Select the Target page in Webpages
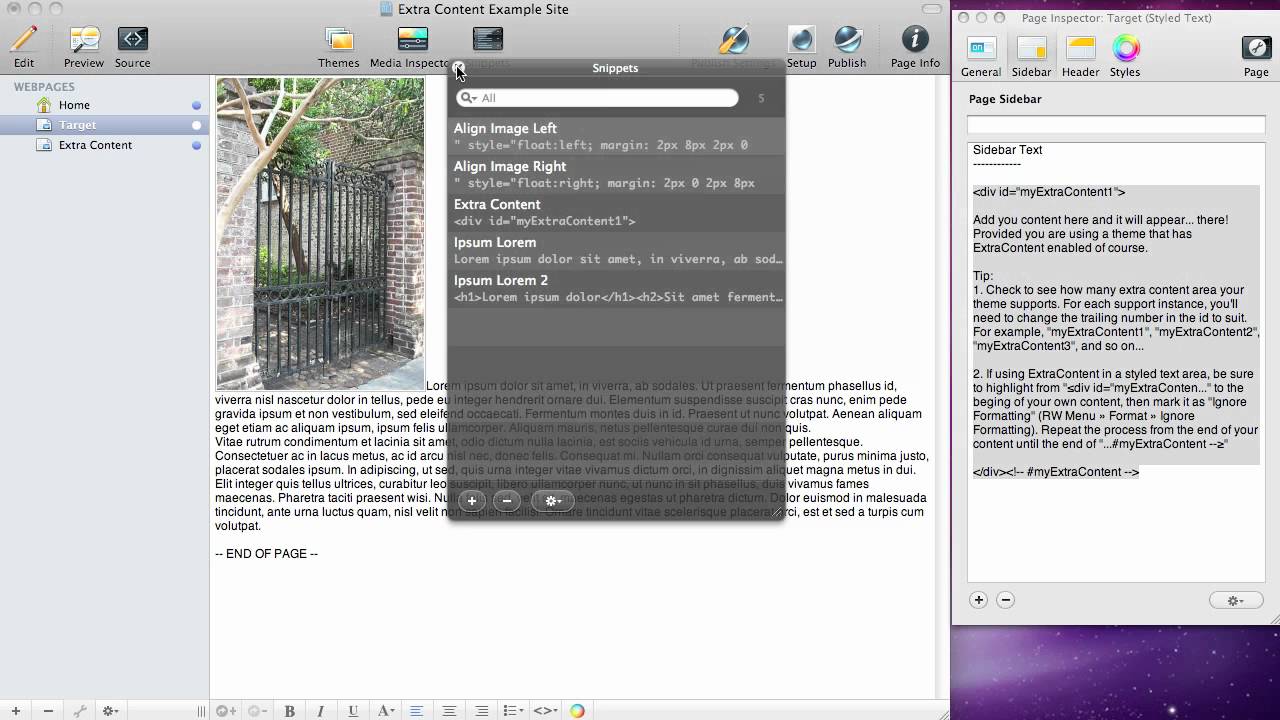This screenshot has width=1280, height=720. coord(104,125)
